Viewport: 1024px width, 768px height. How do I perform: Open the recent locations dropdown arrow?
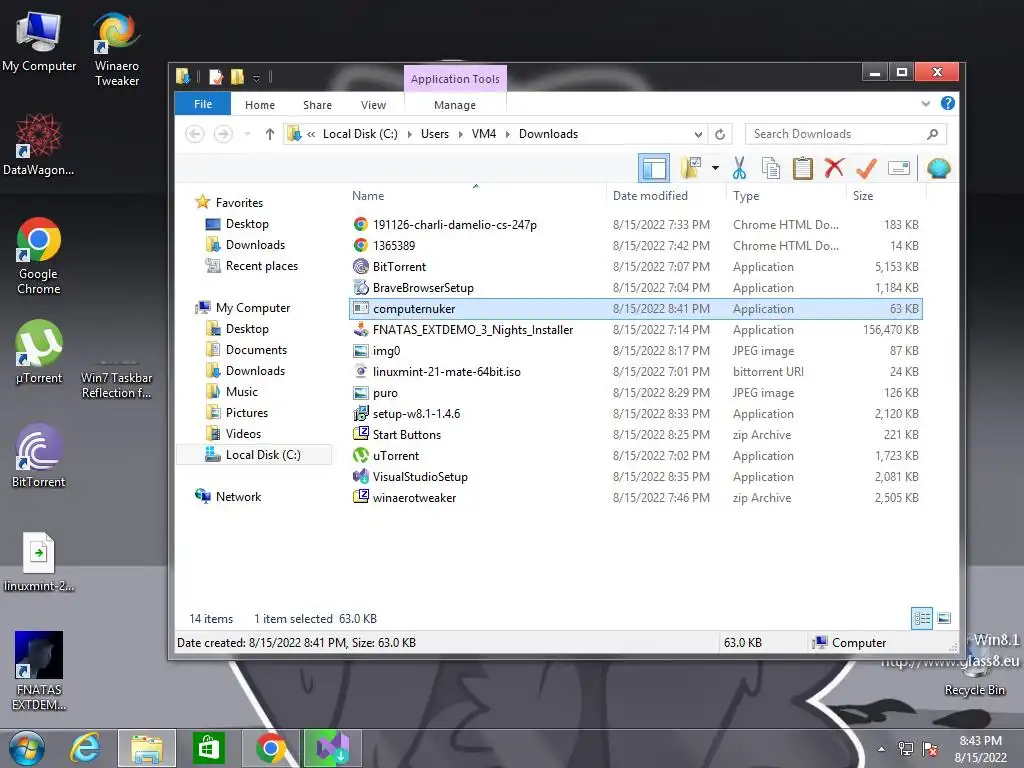[248, 134]
